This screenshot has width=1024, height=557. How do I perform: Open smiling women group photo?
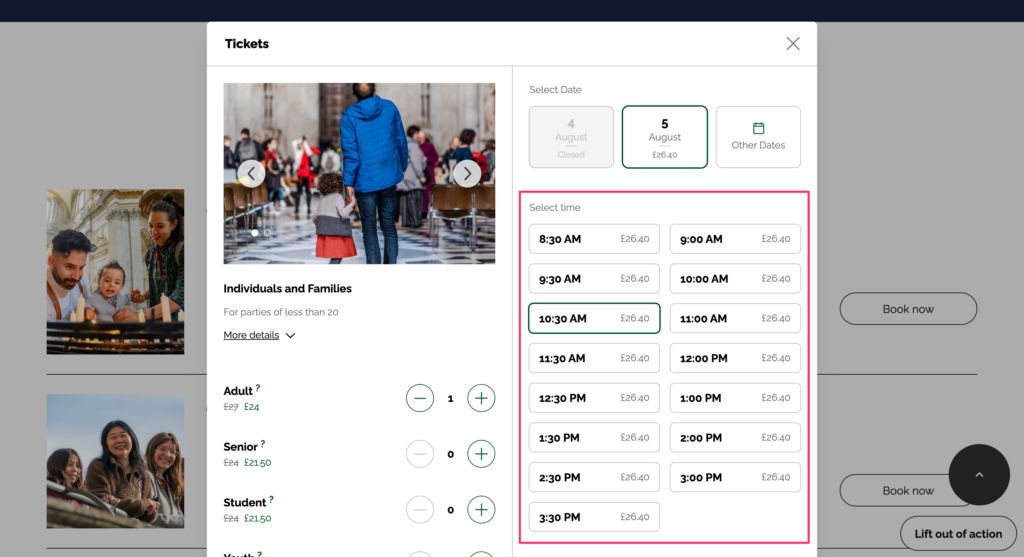(x=116, y=461)
